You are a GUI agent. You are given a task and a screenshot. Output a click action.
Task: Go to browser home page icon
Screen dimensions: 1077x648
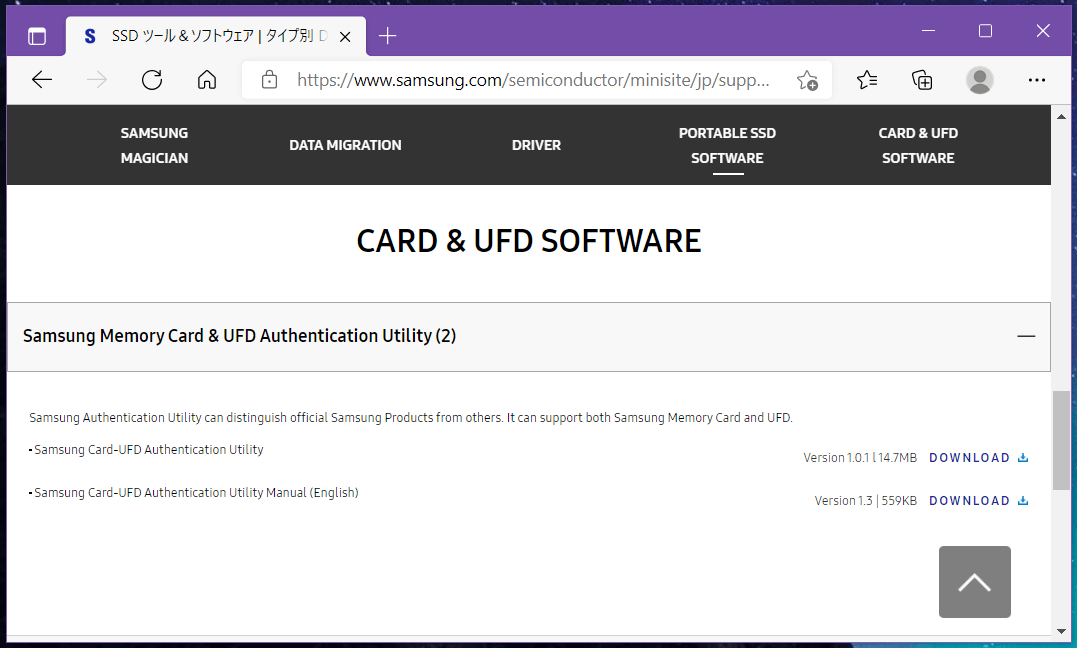[207, 80]
